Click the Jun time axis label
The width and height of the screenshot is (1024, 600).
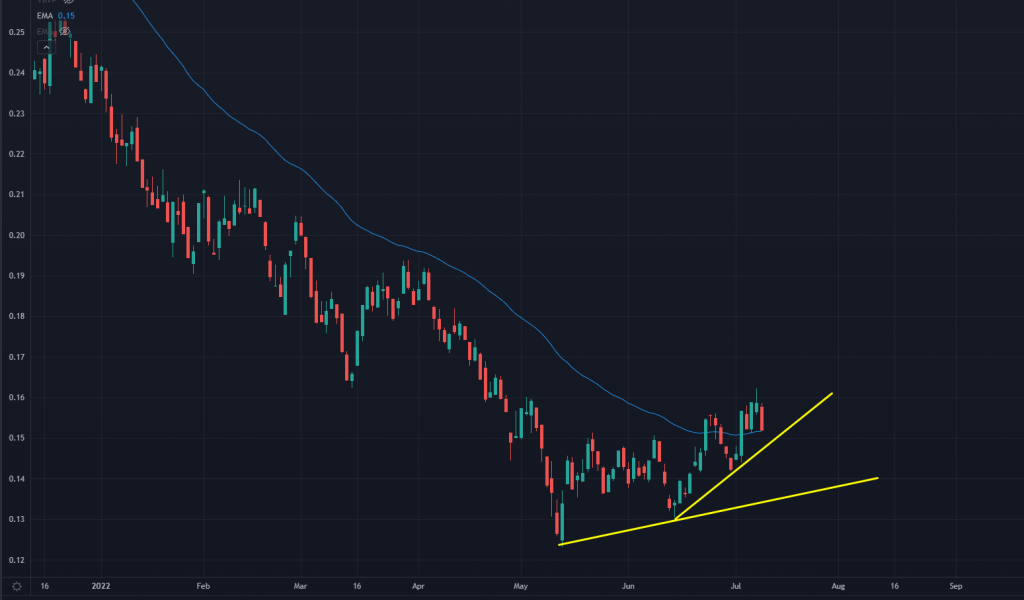click(628, 586)
